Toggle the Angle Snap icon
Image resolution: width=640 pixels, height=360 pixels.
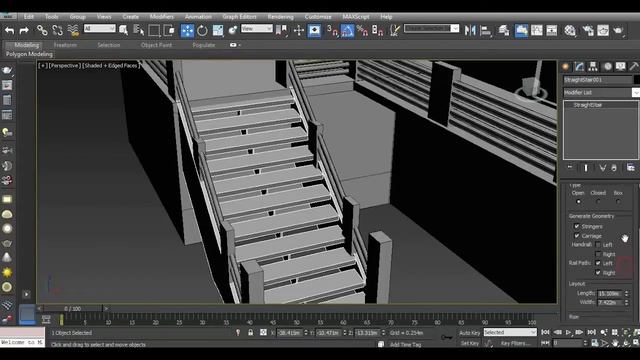coord(347,31)
